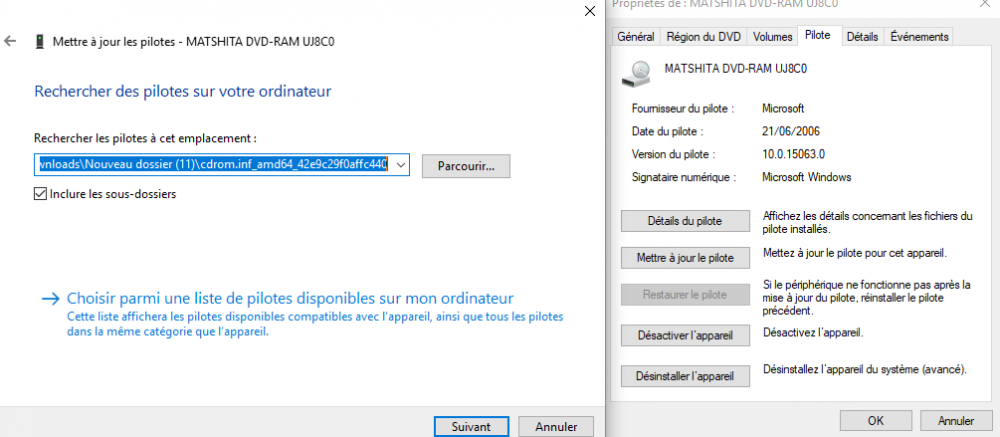The width and height of the screenshot is (1000, 437).
Task: Click the Properties dialog title bar text
Action: [x=724, y=4]
